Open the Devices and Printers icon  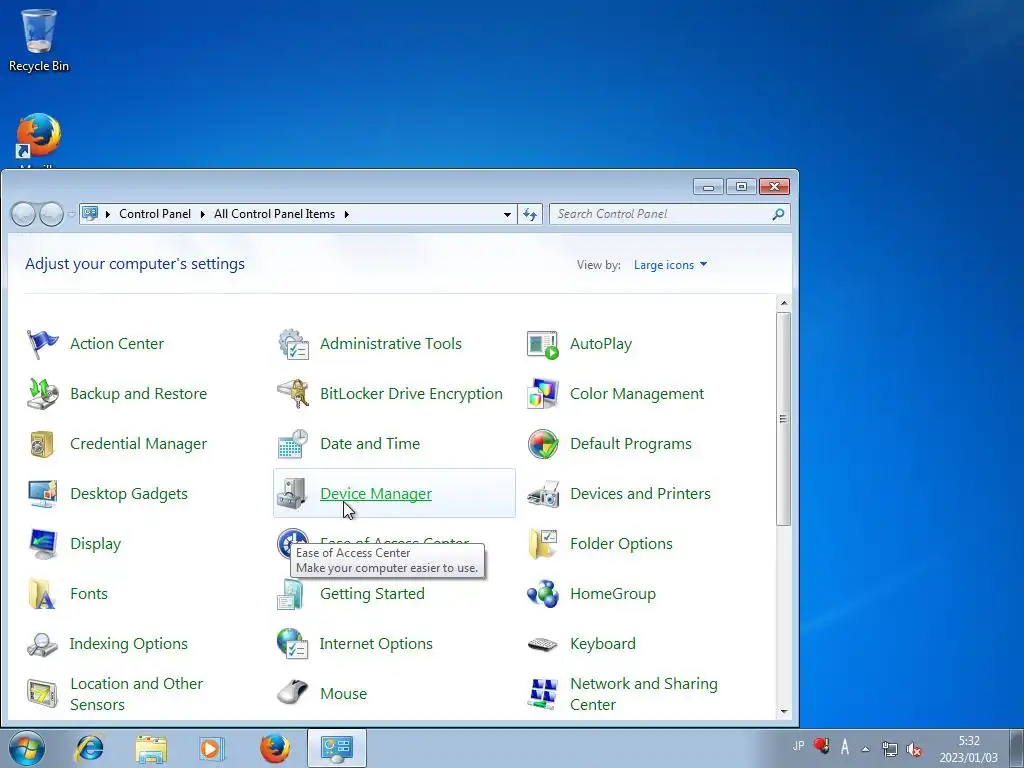[543, 494]
